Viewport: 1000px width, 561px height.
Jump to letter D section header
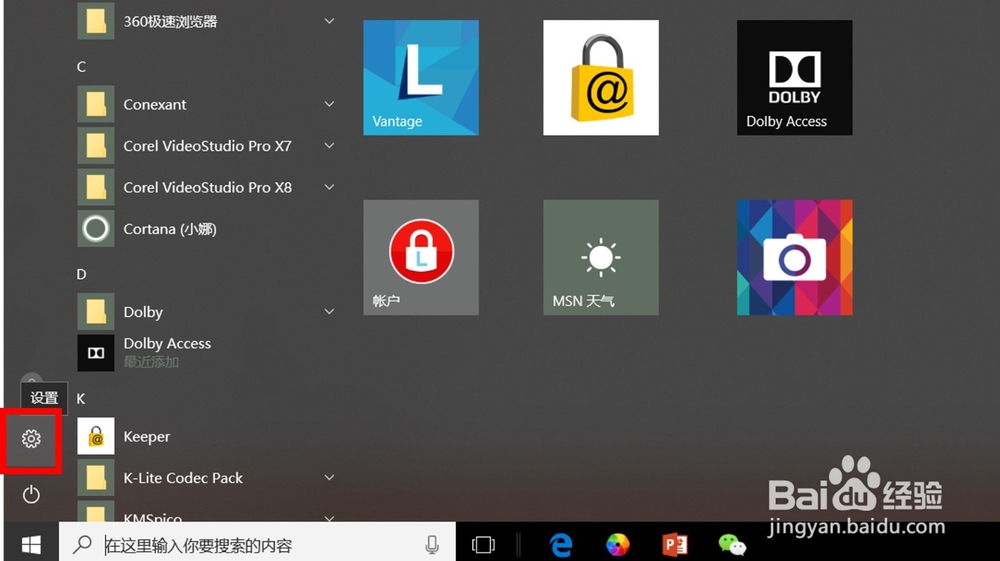pos(81,274)
